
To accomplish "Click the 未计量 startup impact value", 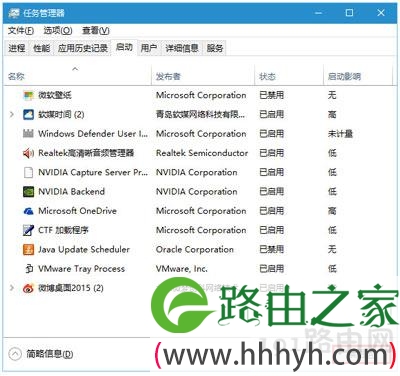I will click(x=340, y=134).
